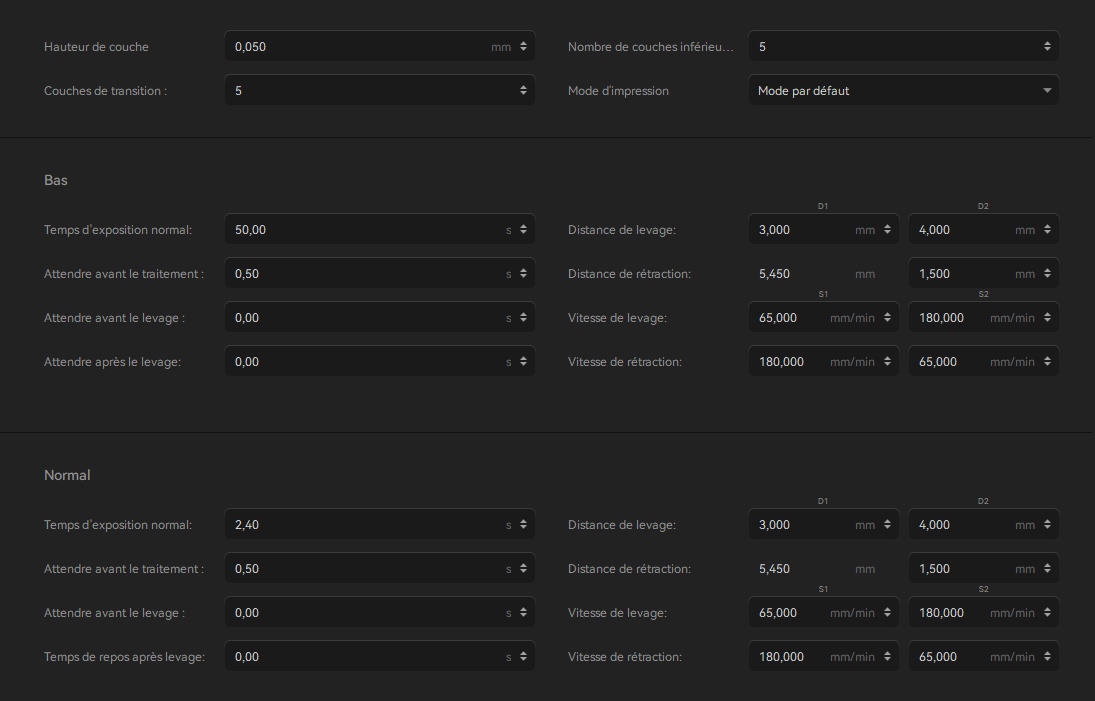Click Normal Vitesse de rétraction 65,000 stepper

click(1047, 657)
